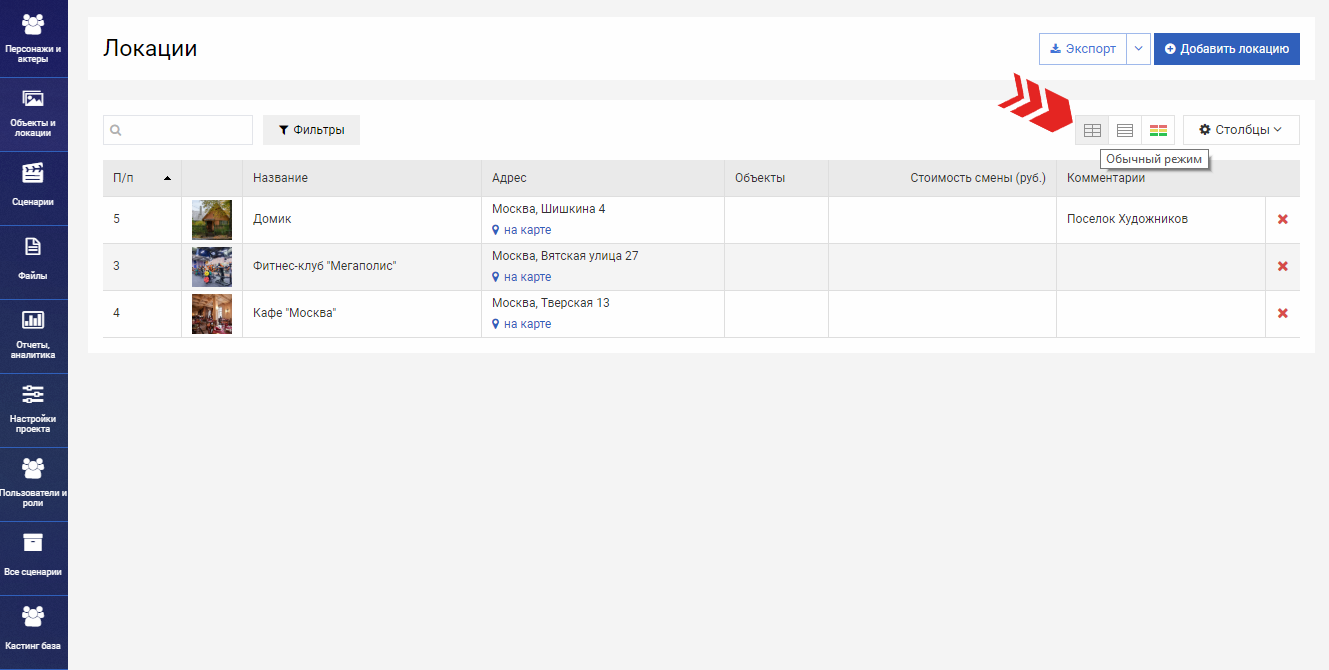This screenshot has height=670, width=1329.
Task: Switch to compact rows view mode
Action: 1125,130
